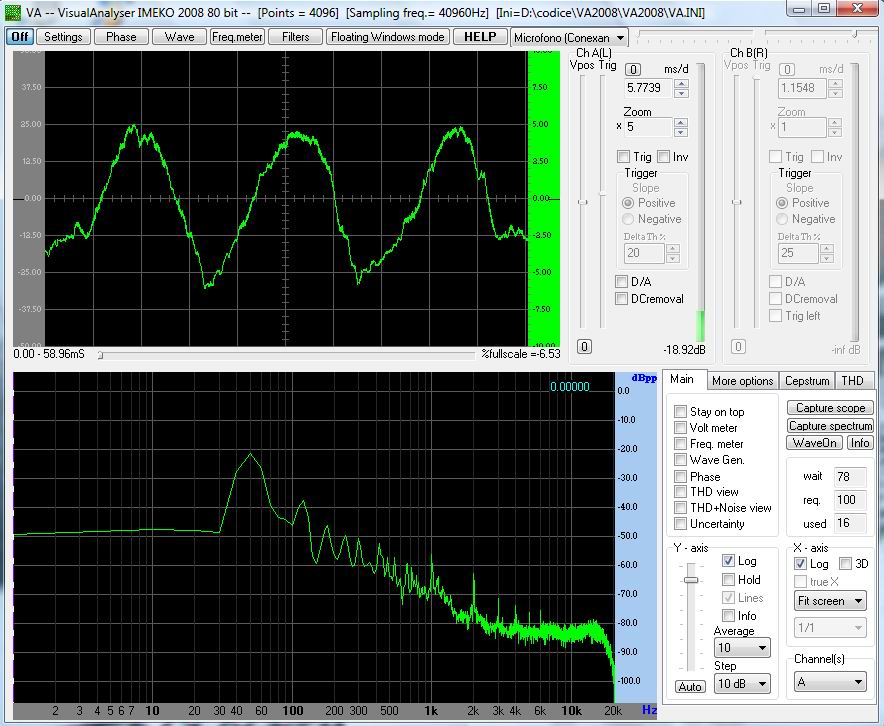Screen dimensions: 884x726
Task: Open the Phase window from the toolbar
Action: pos(121,36)
